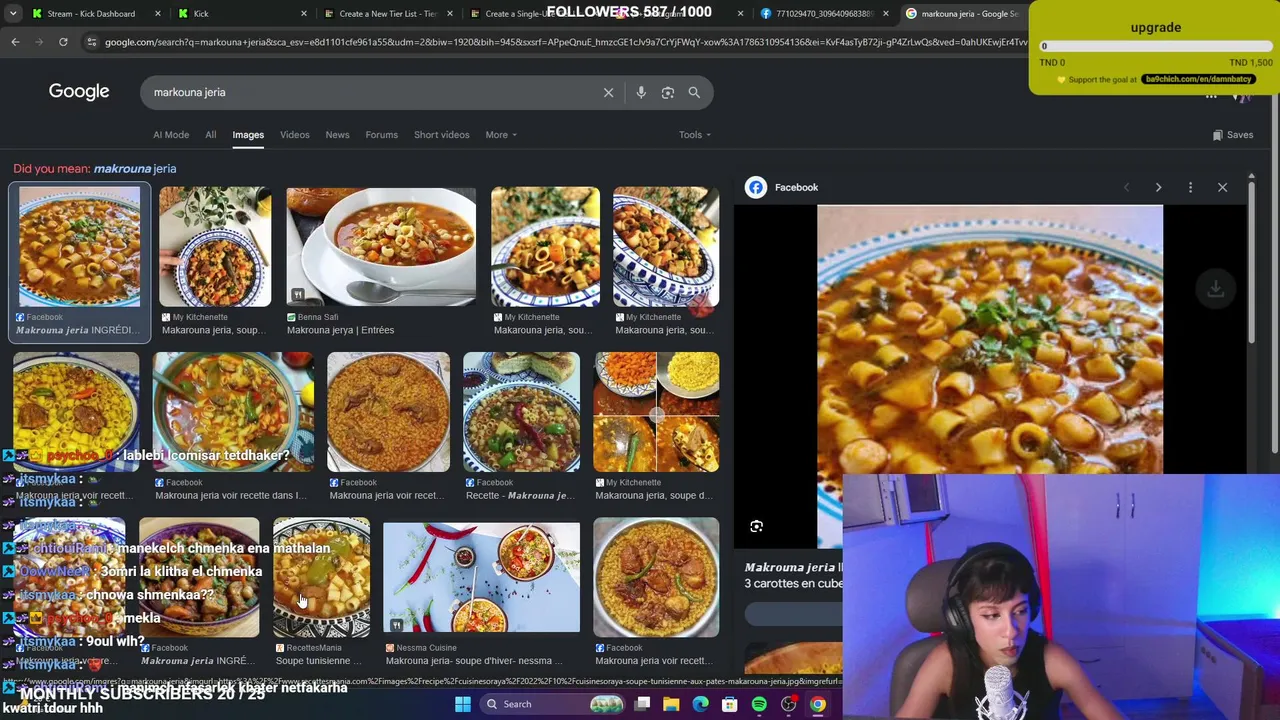Screen dimensions: 1280x720
Task: Open the Create a New Tier List tab
Action: [388, 14]
